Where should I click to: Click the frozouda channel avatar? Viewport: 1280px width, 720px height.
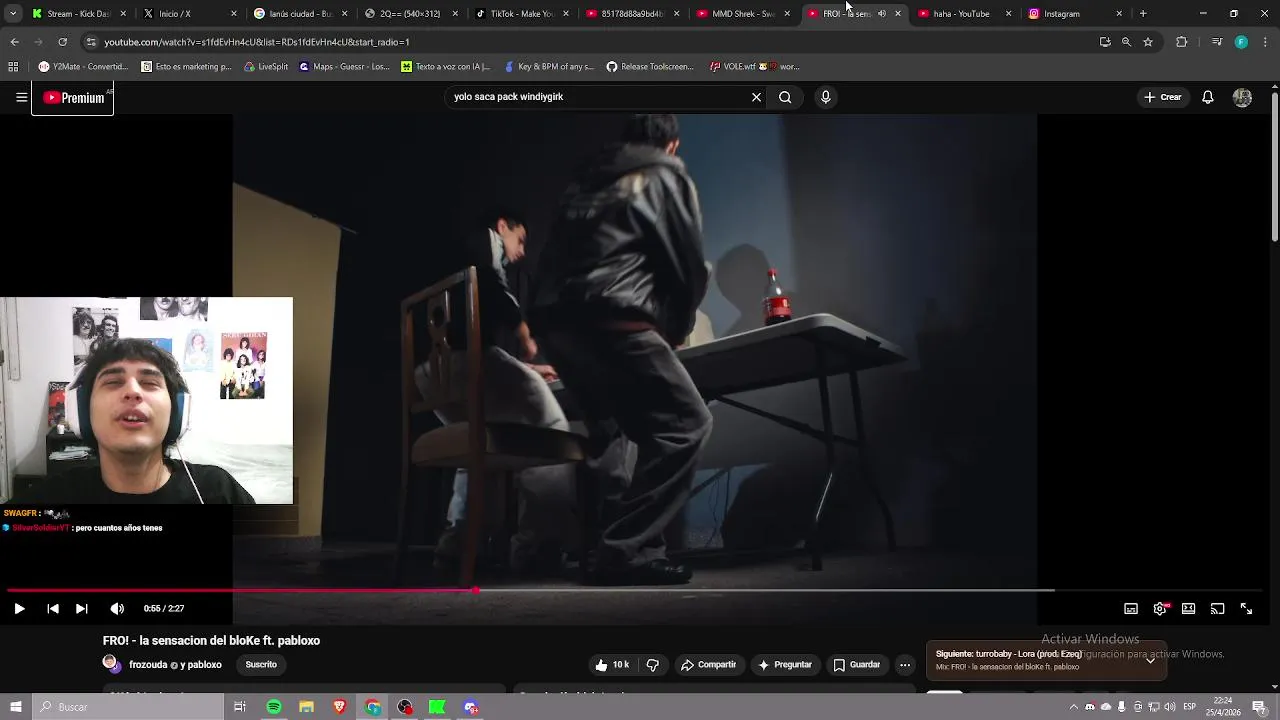point(111,663)
